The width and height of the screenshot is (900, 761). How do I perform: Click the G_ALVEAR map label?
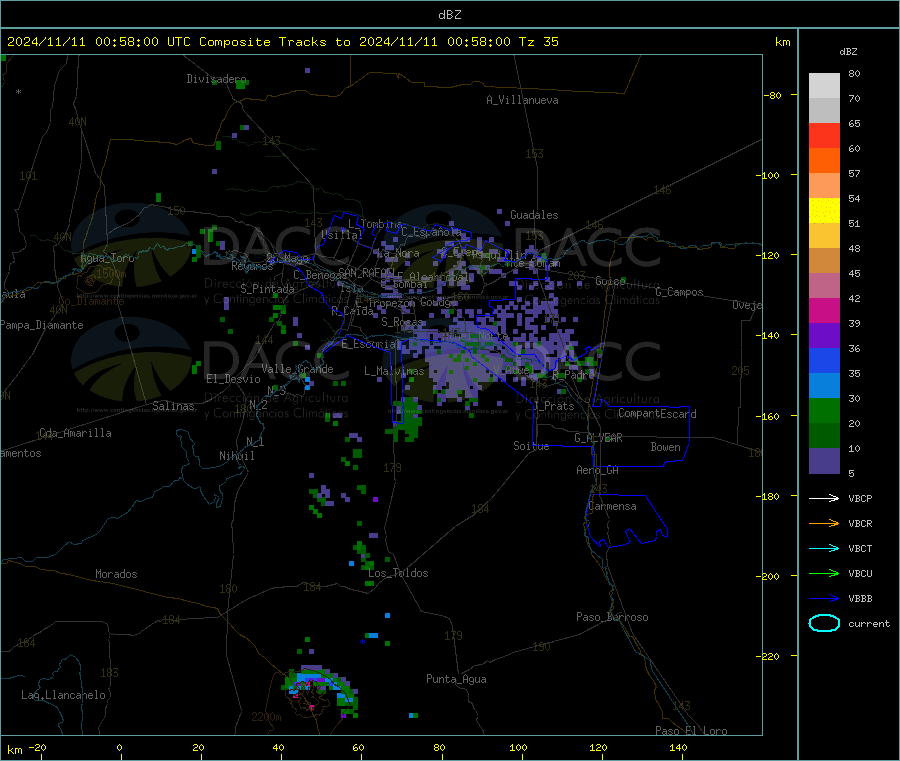pos(598,438)
